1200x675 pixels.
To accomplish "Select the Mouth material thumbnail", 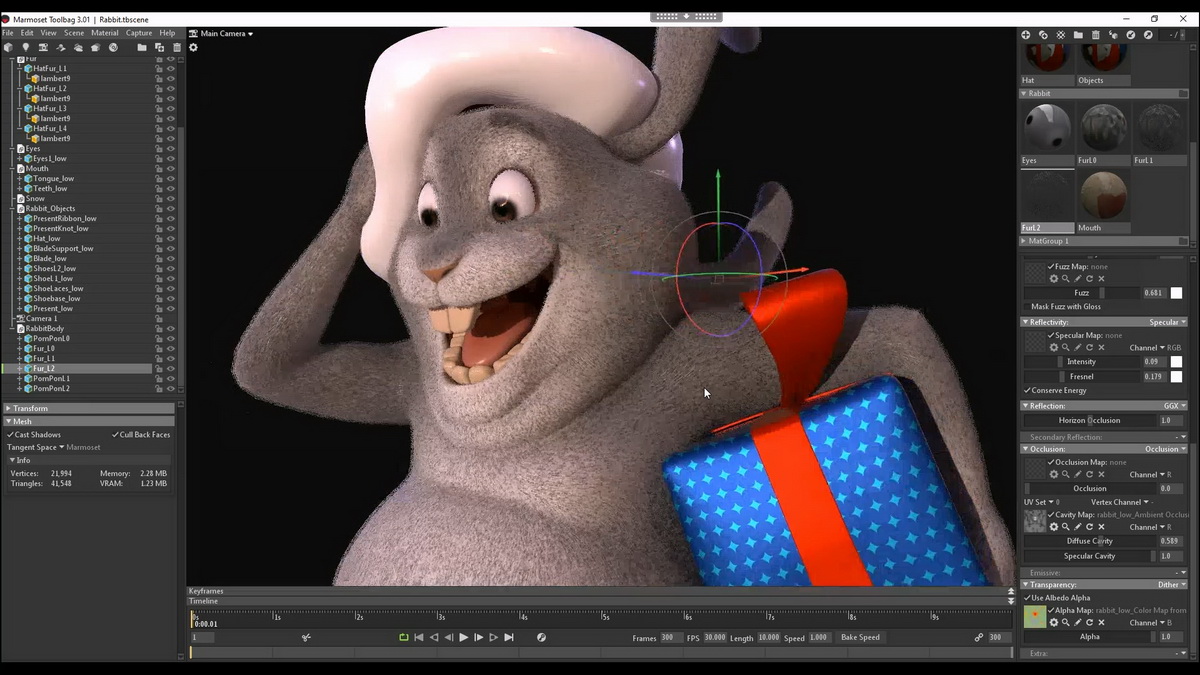I will pyautogui.click(x=1103, y=195).
